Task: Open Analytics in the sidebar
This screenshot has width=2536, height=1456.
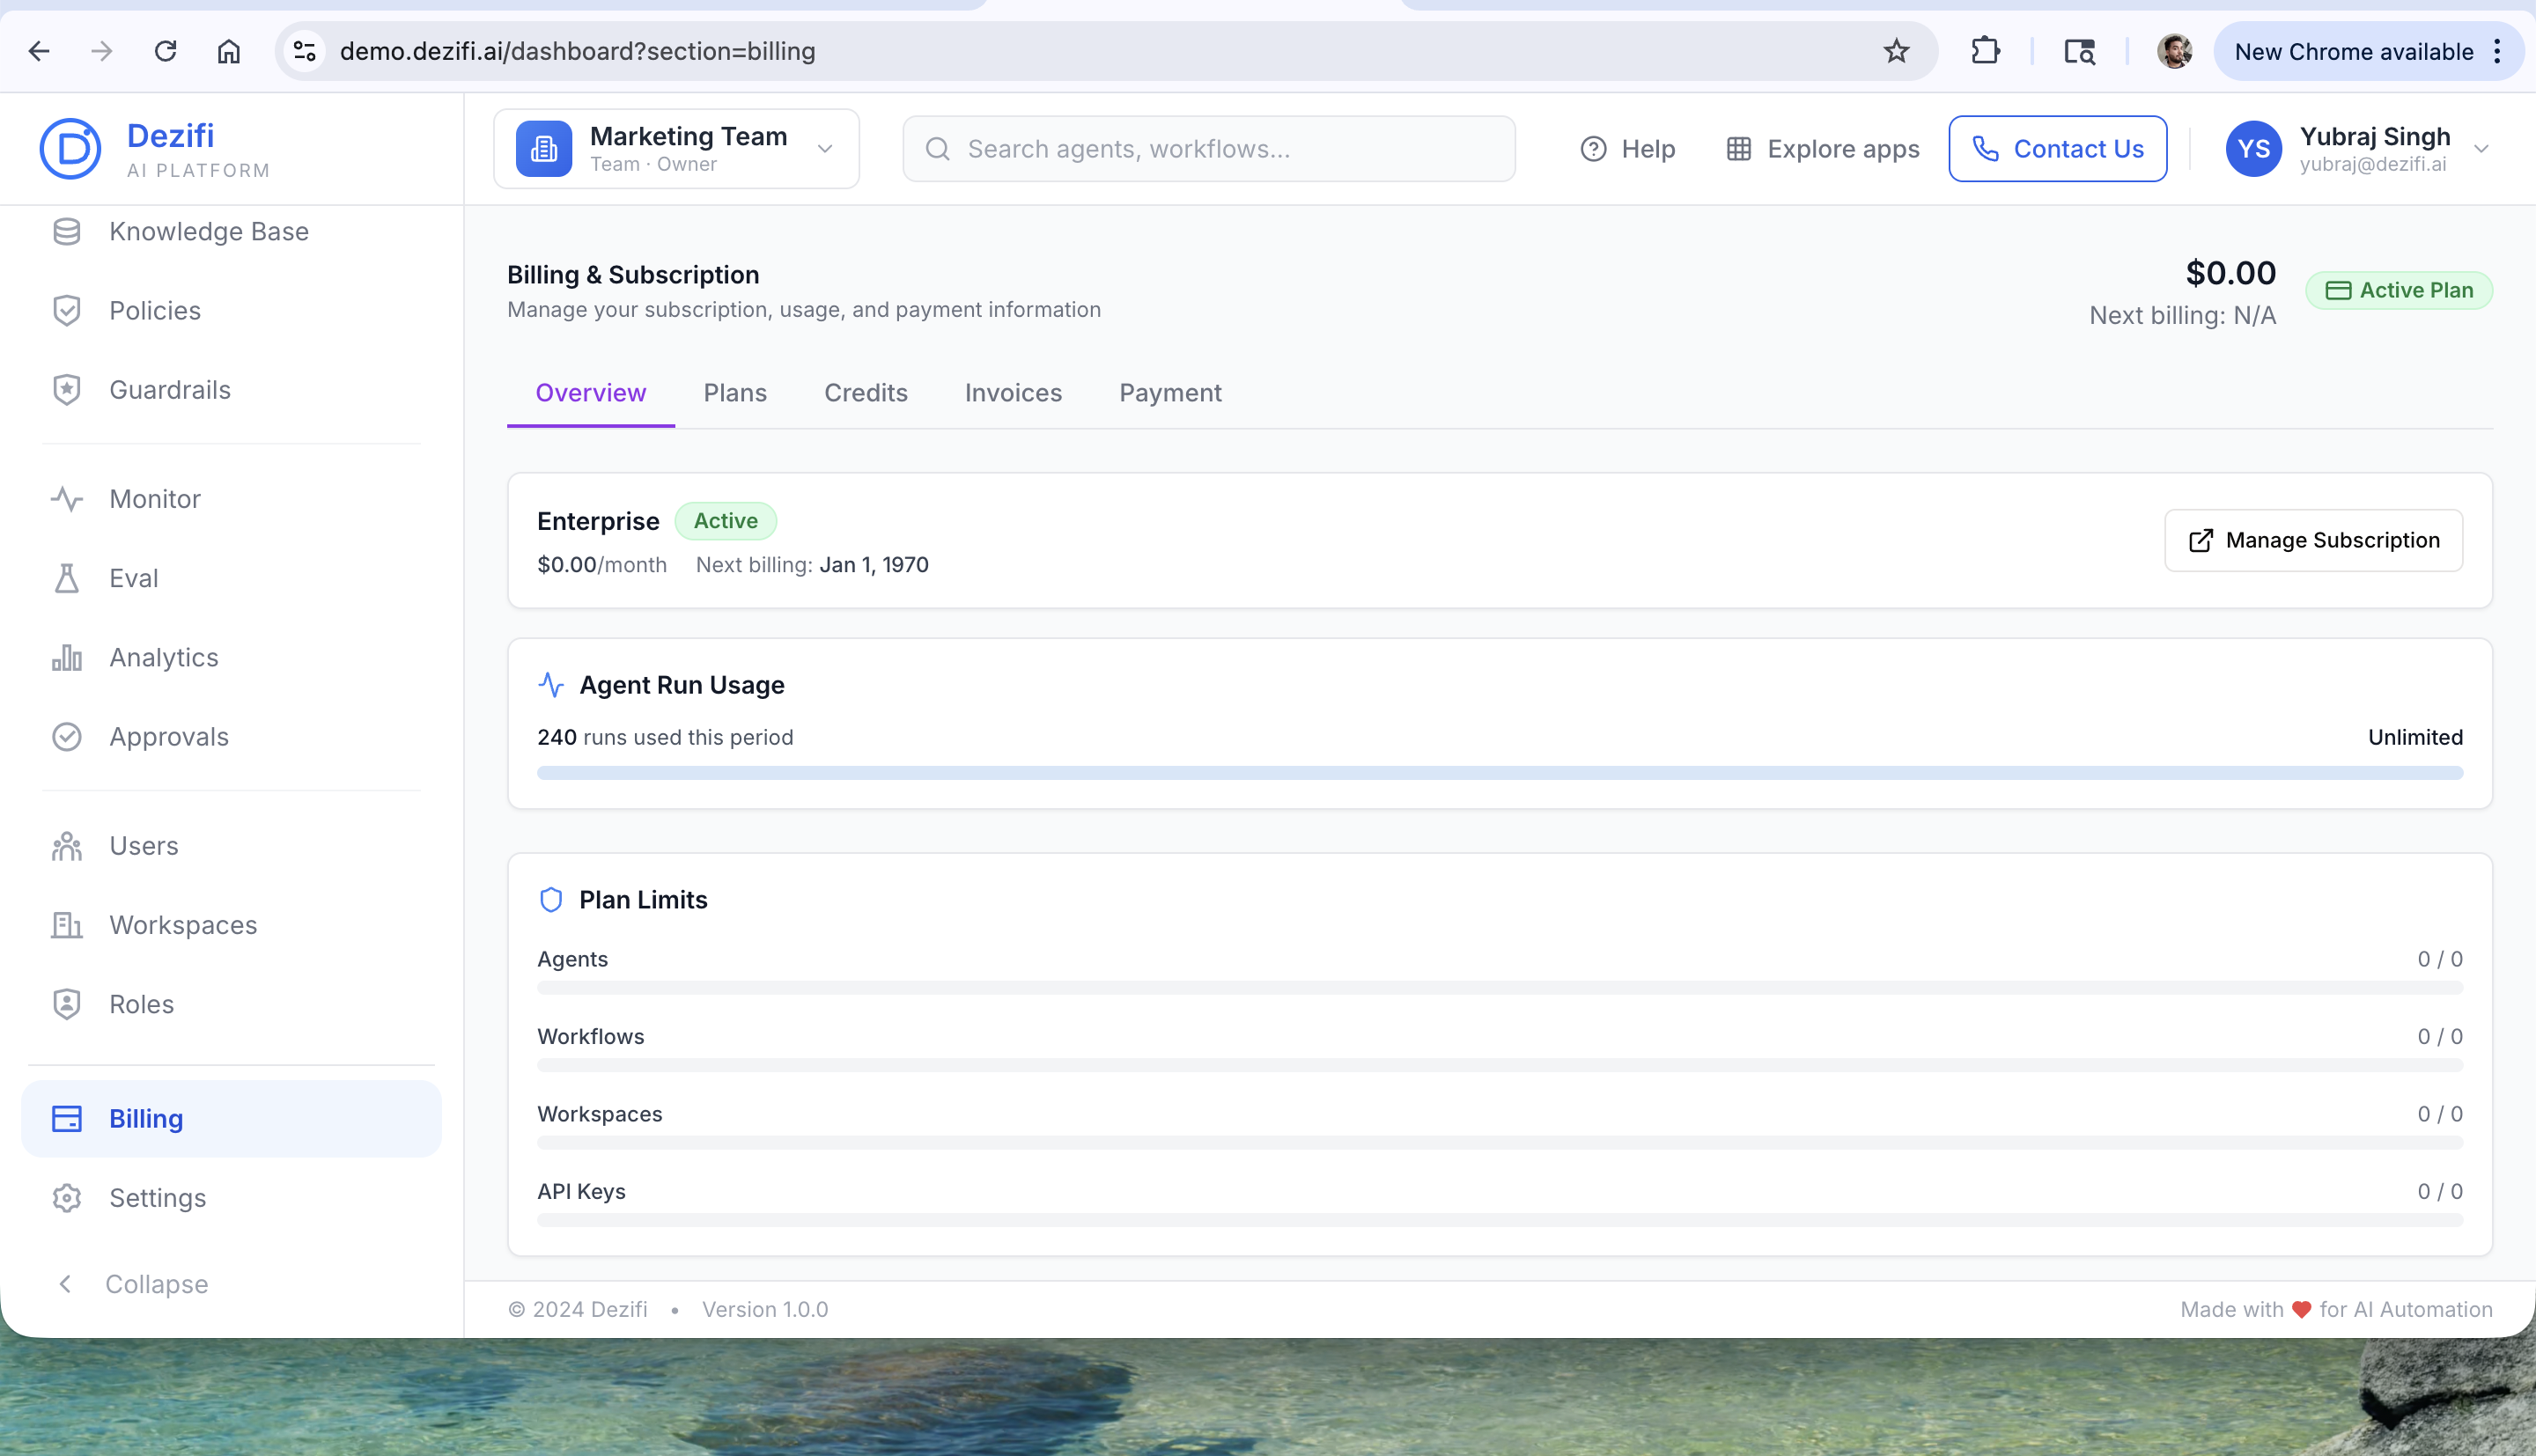Action: pos(231,657)
